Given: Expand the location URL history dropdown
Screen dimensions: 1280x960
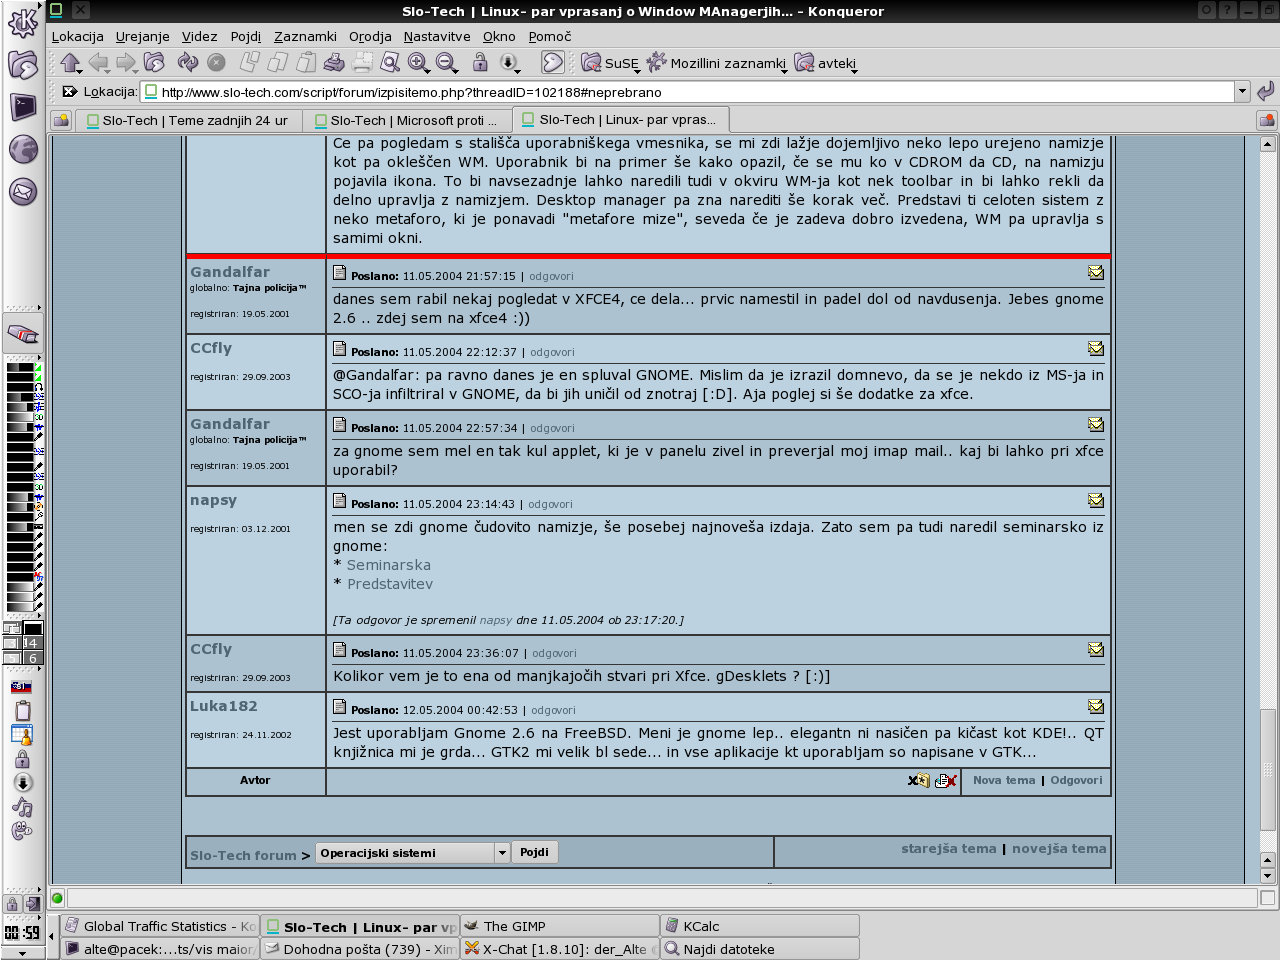Looking at the screenshot, I should point(1242,91).
